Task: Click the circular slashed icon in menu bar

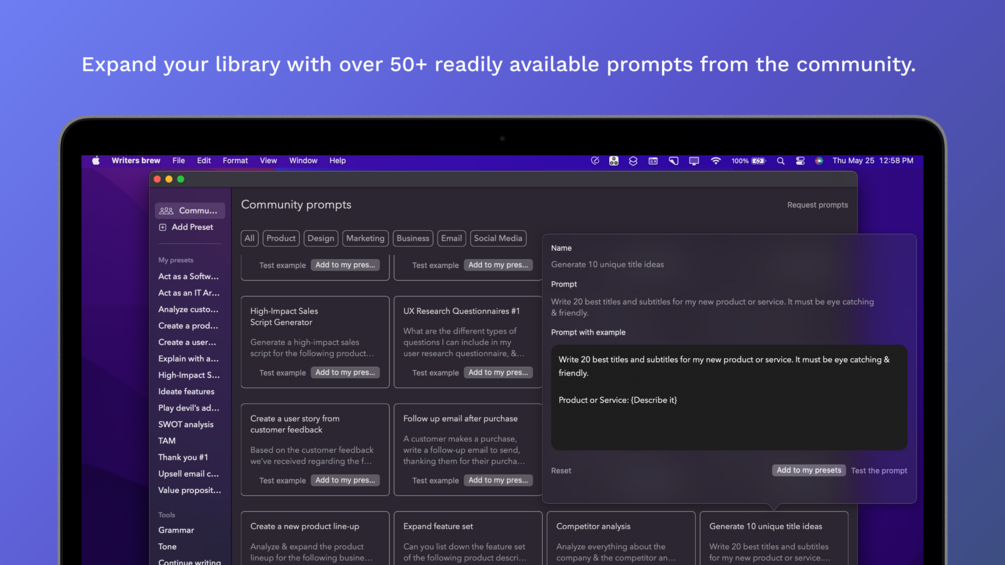Action: (x=595, y=161)
